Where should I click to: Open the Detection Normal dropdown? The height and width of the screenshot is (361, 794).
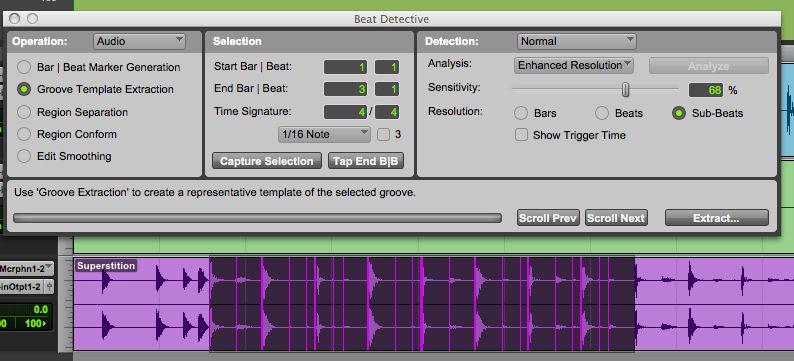(x=576, y=41)
